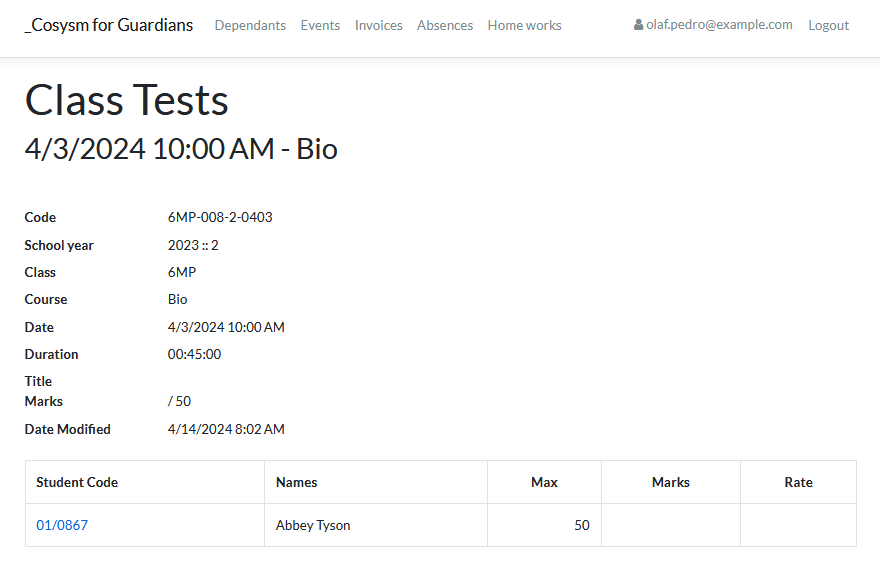
Task: Click the Names column header
Action: (x=296, y=482)
